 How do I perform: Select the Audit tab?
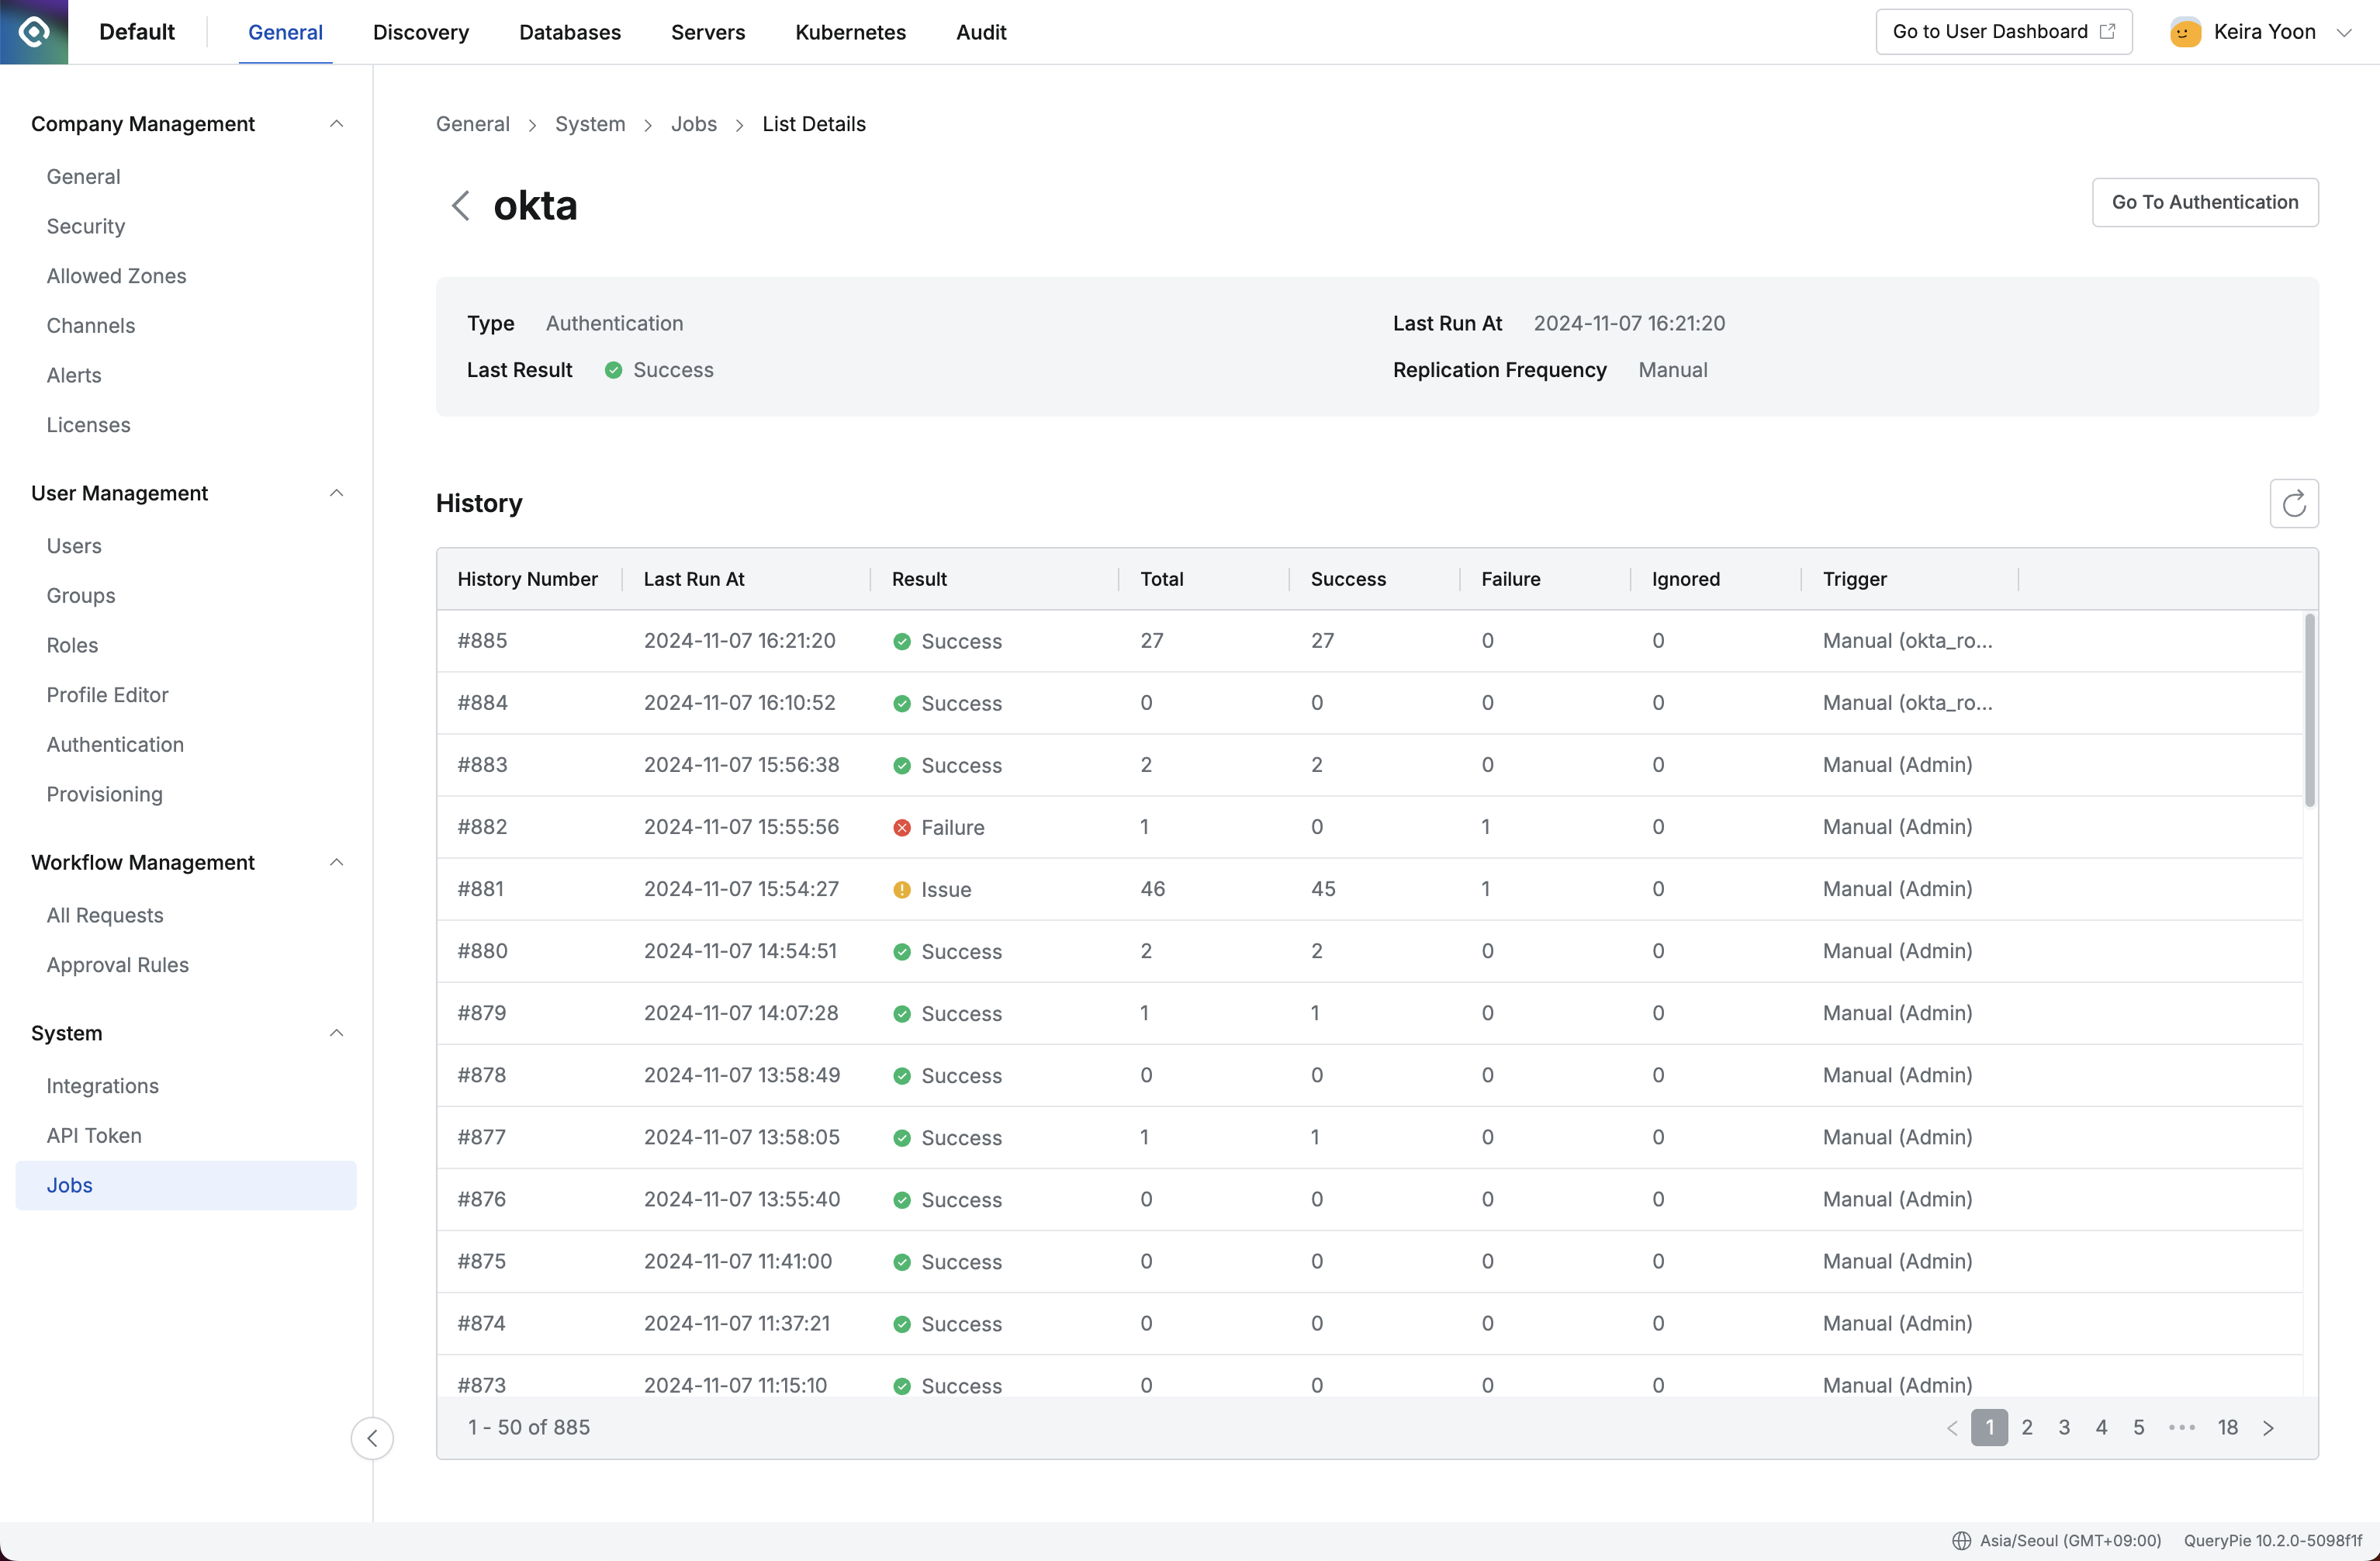(x=981, y=31)
